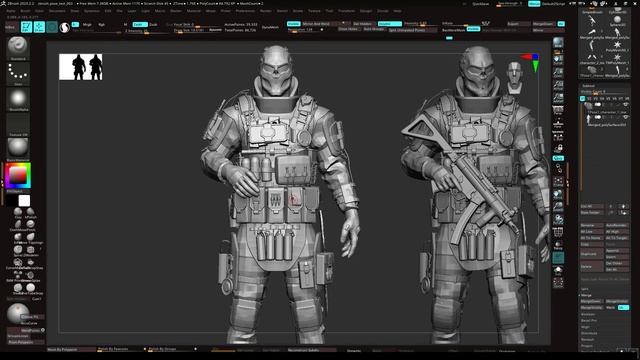Toggle Sculptris Pro swirl icon
Screen dimensions: 640x360
[x=64, y=27]
